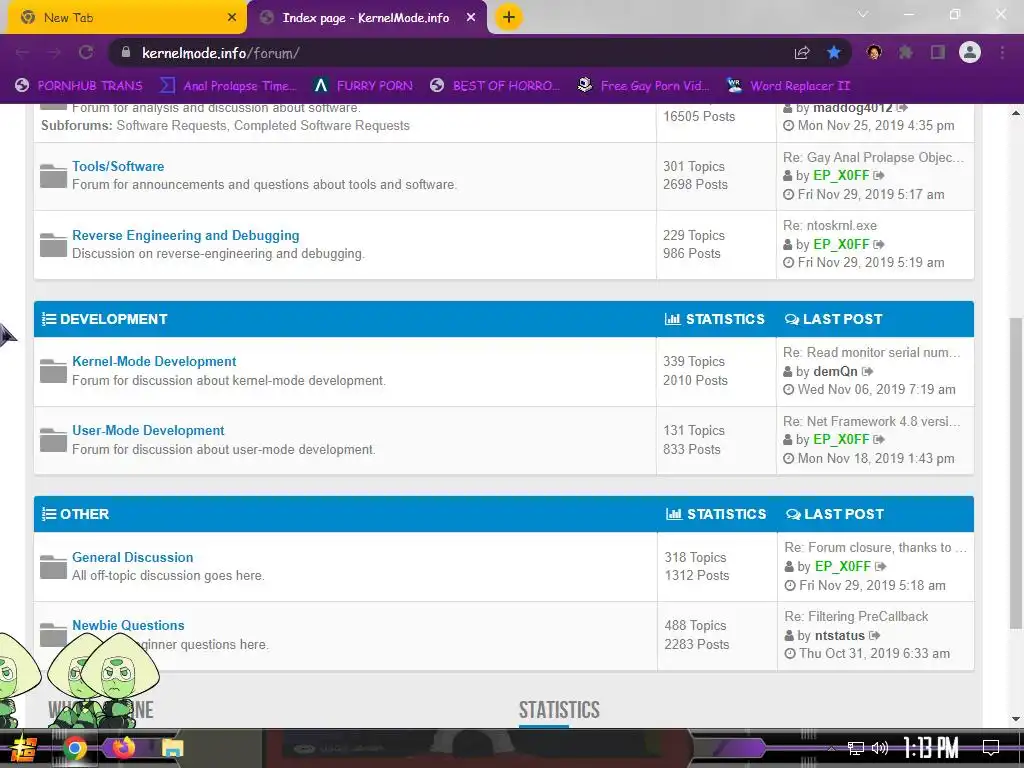Image resolution: width=1024 pixels, height=768 pixels.
Task: Open Chrome from the taskbar
Action: click(x=74, y=748)
